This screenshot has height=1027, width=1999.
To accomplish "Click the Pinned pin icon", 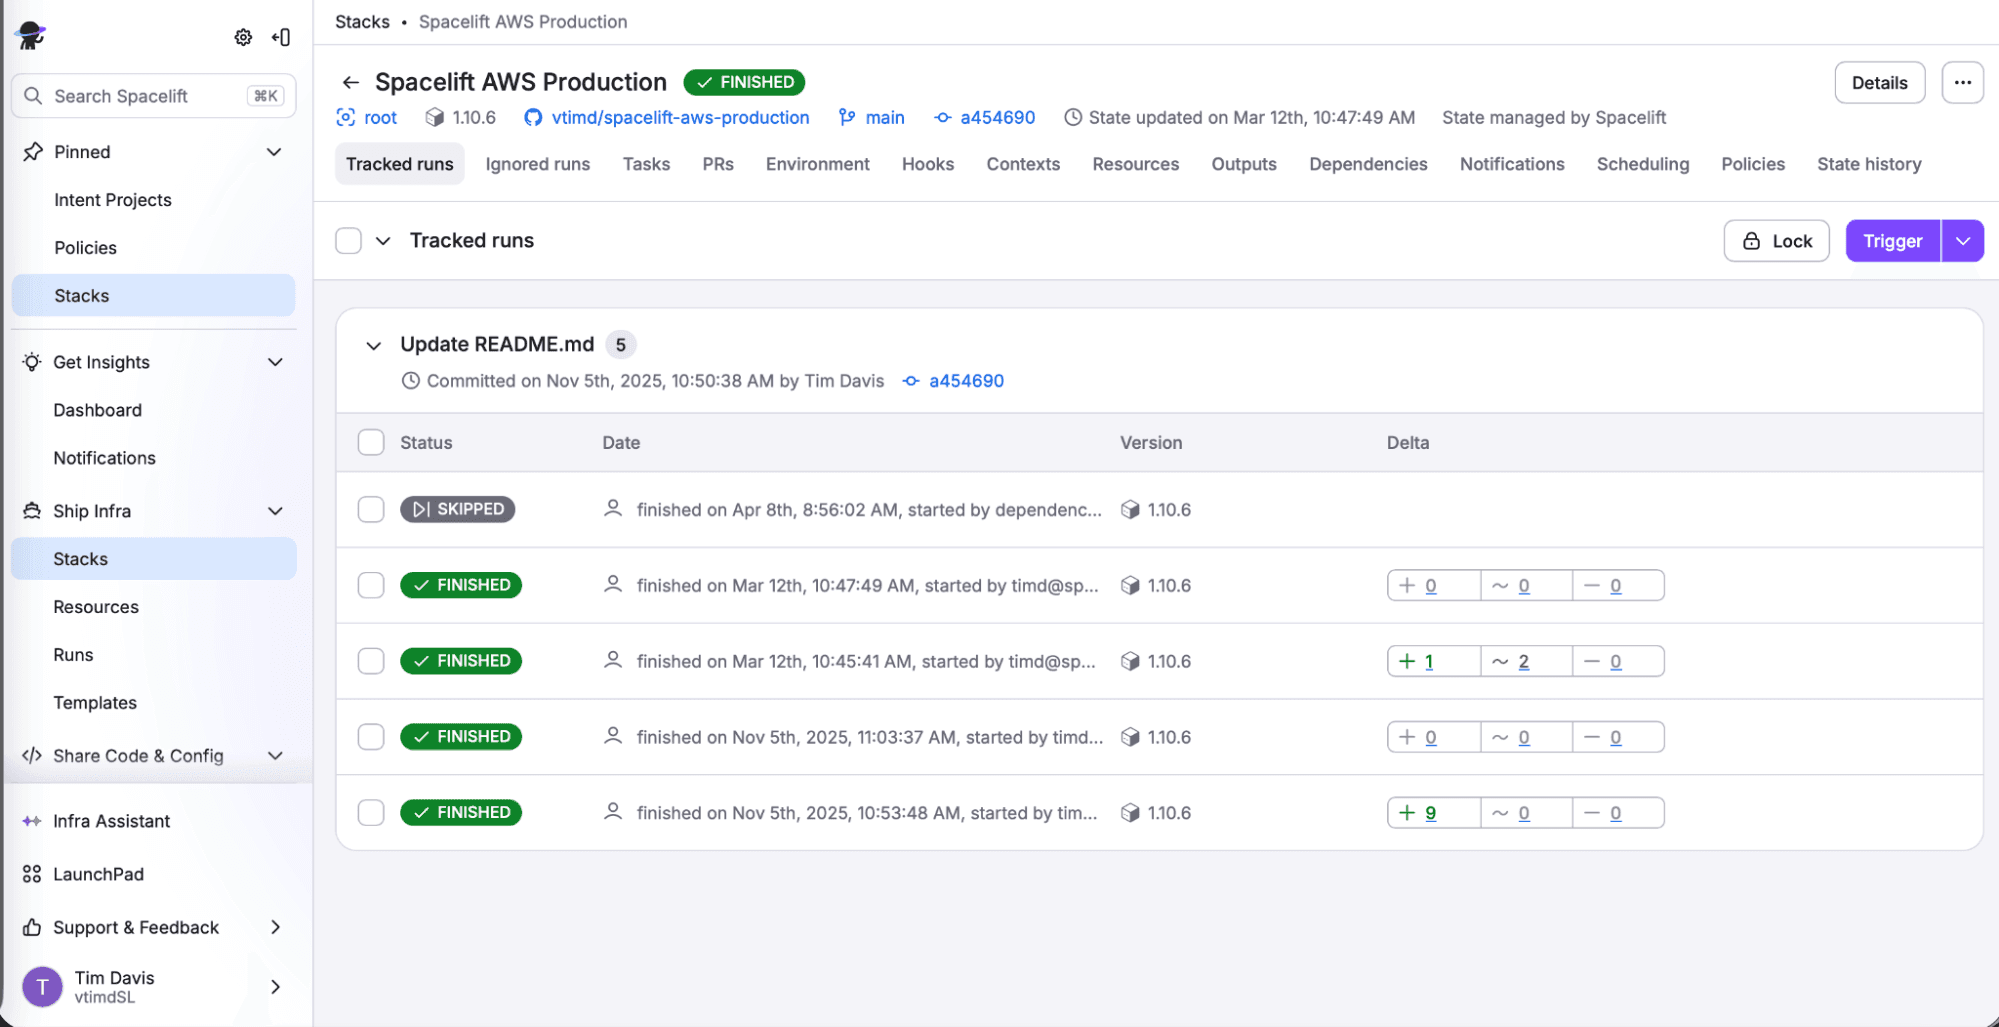I will [x=33, y=152].
